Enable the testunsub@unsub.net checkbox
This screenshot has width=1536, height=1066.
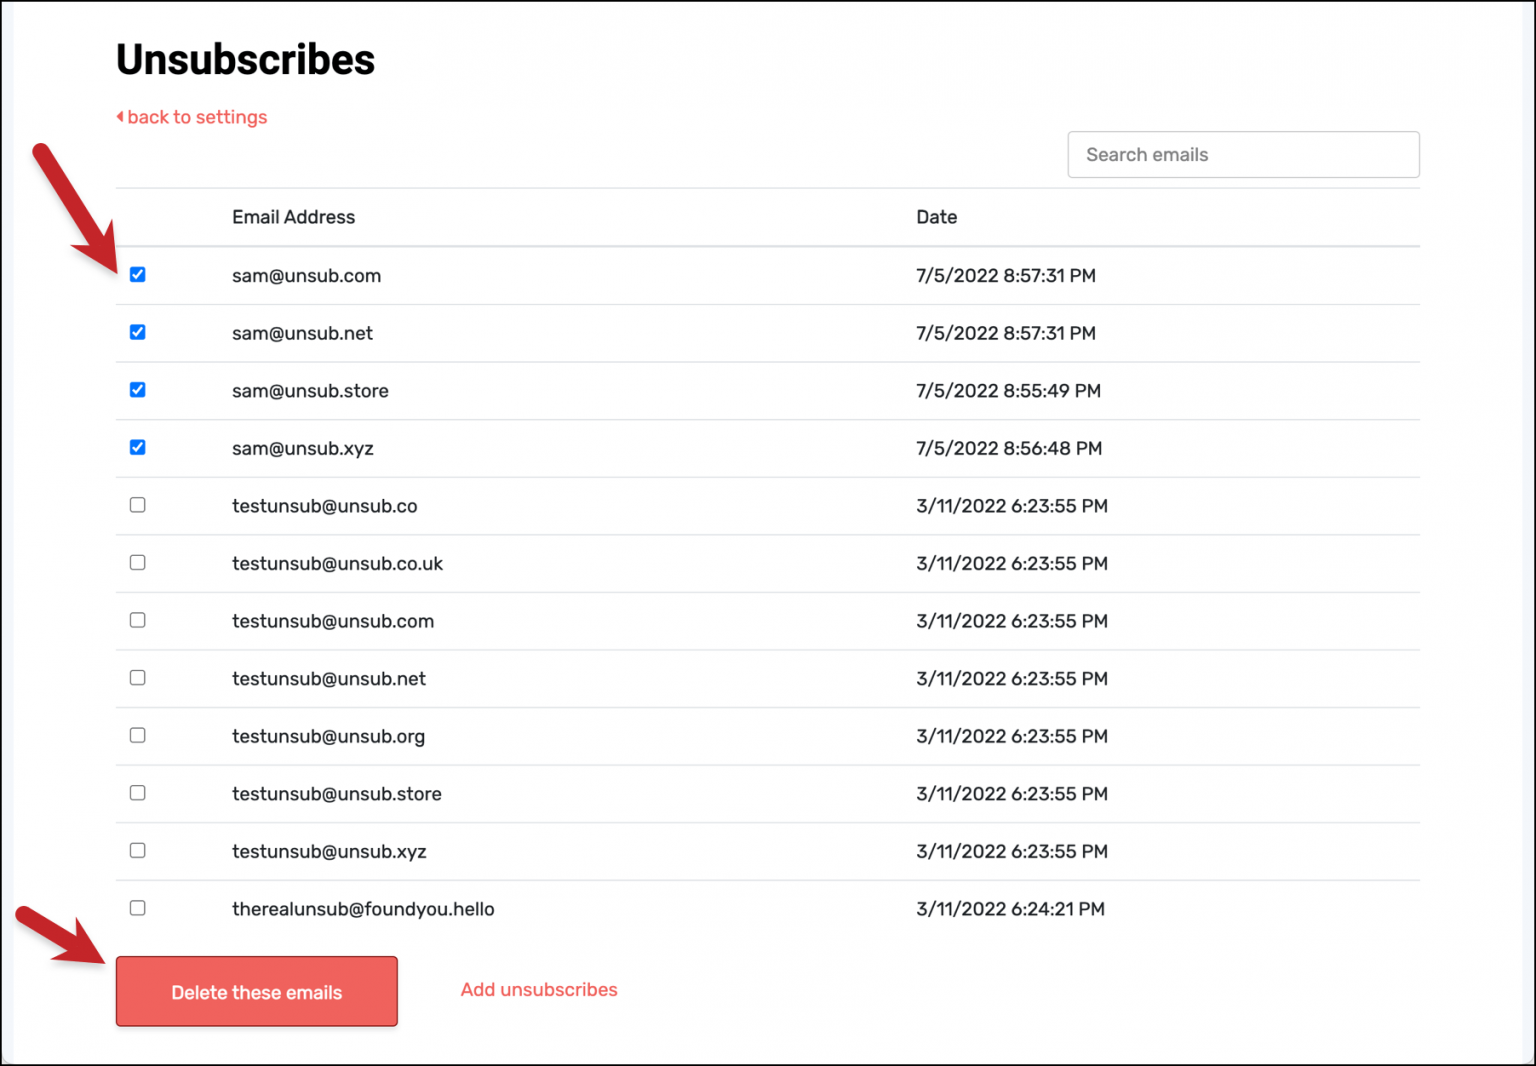(138, 678)
